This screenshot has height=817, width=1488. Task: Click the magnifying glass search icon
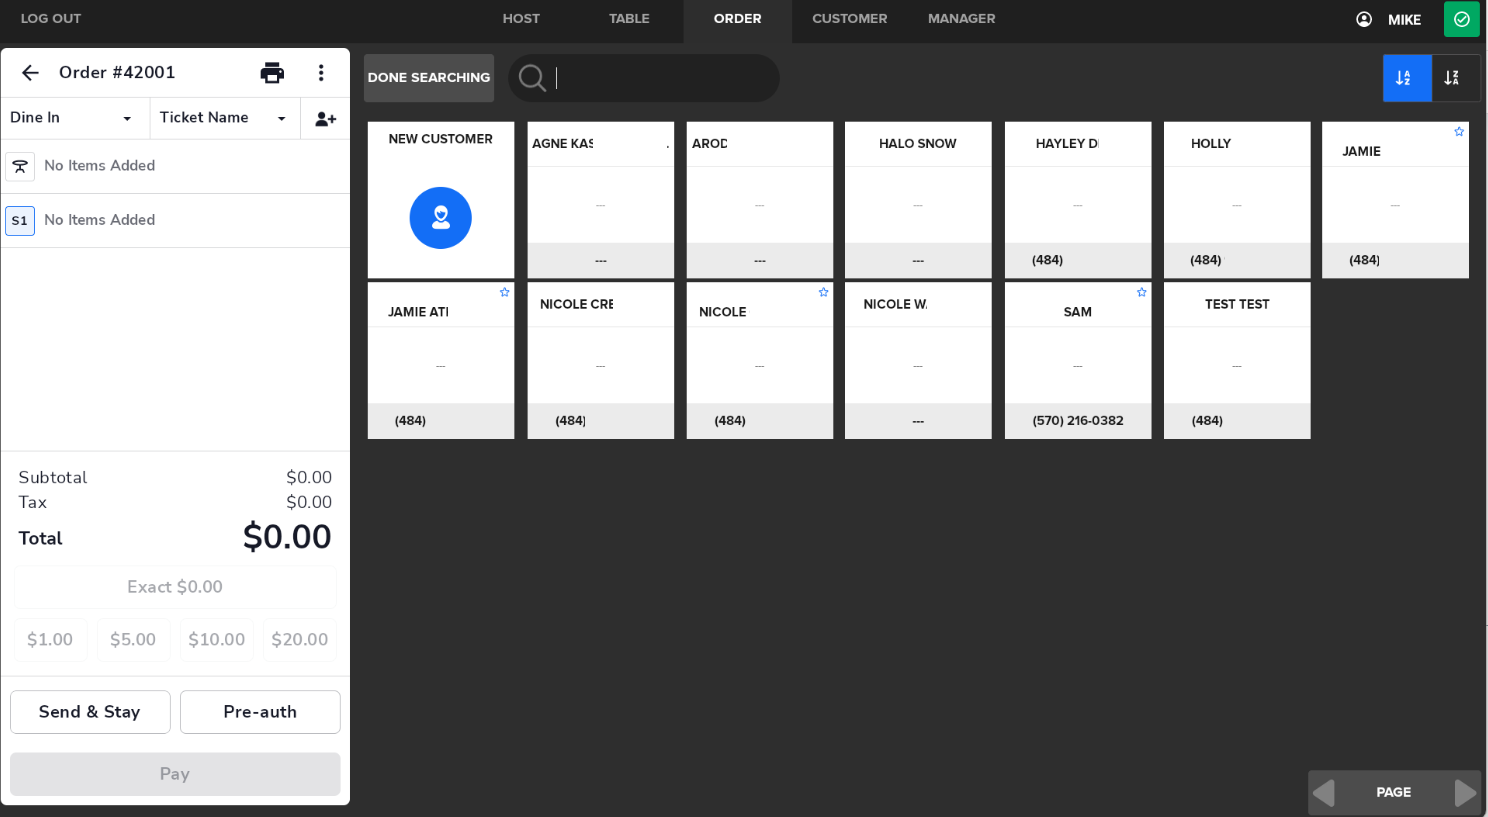(x=532, y=78)
